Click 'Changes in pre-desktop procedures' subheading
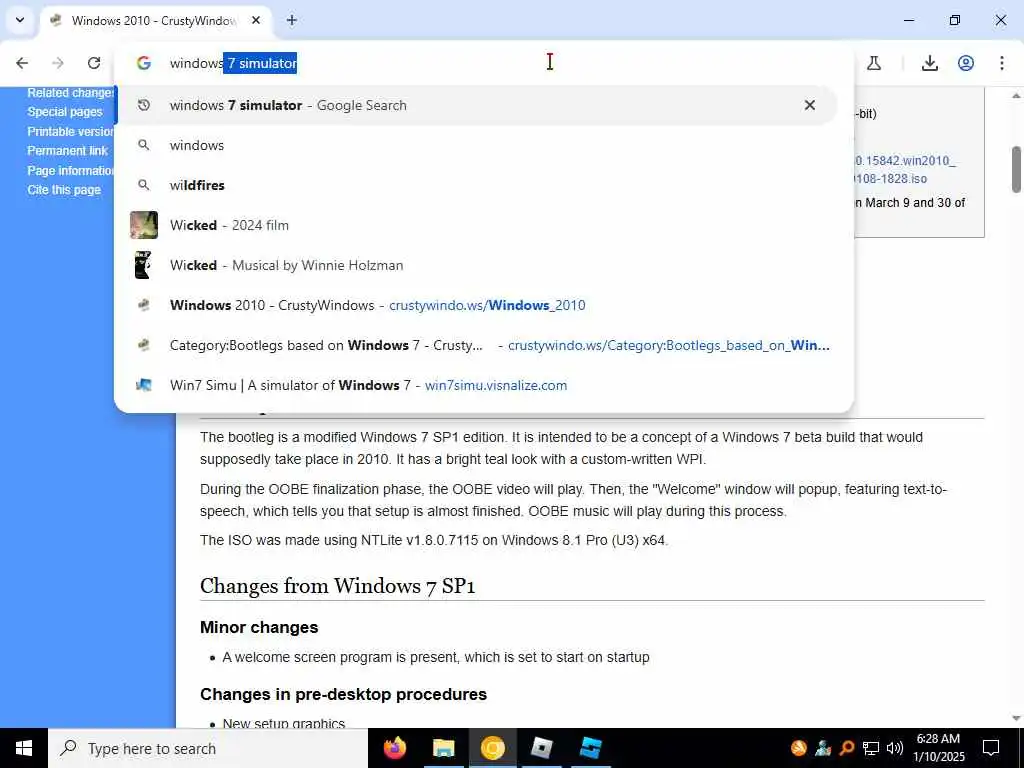 tap(344, 694)
